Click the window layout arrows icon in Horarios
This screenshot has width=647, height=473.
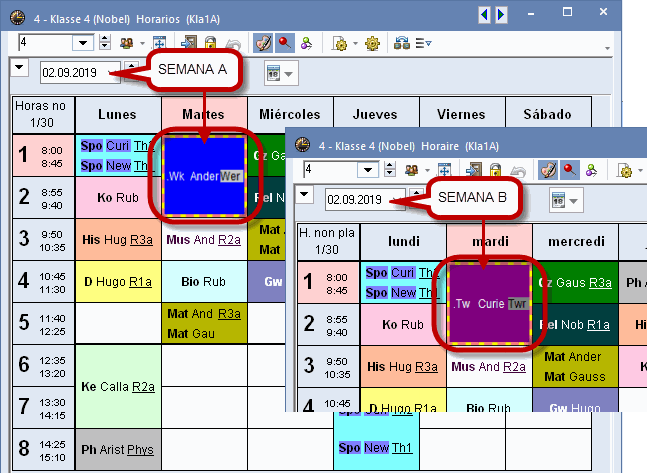point(159,43)
